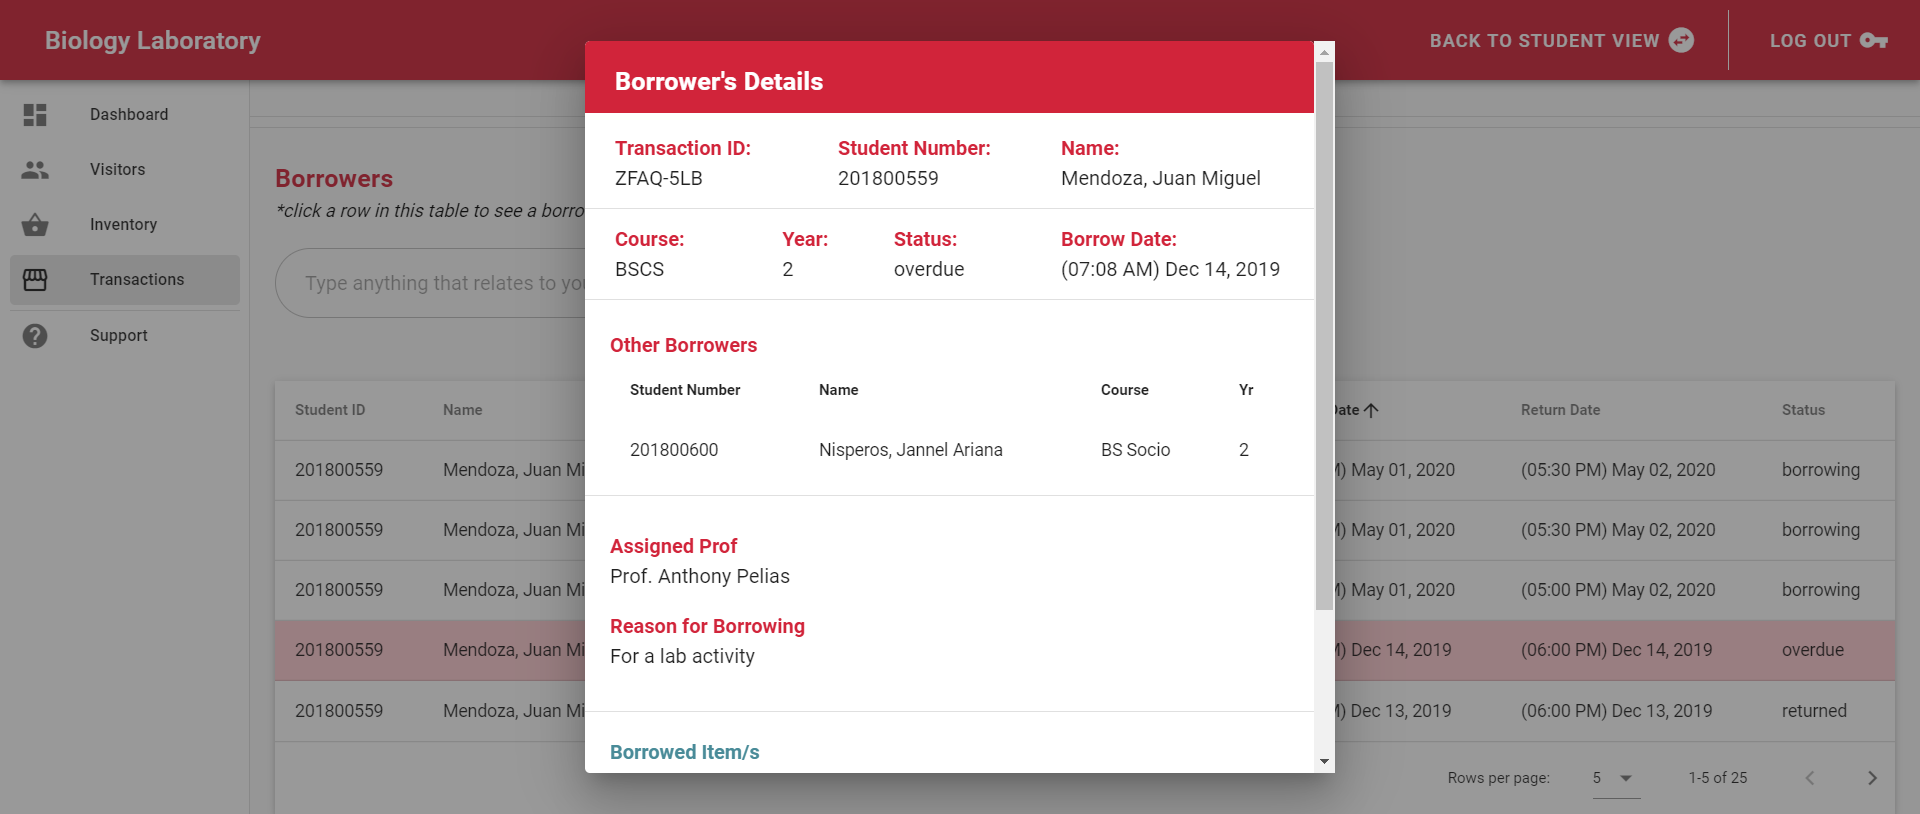Click Back to Student View
The image size is (1920, 814).
1544,41
